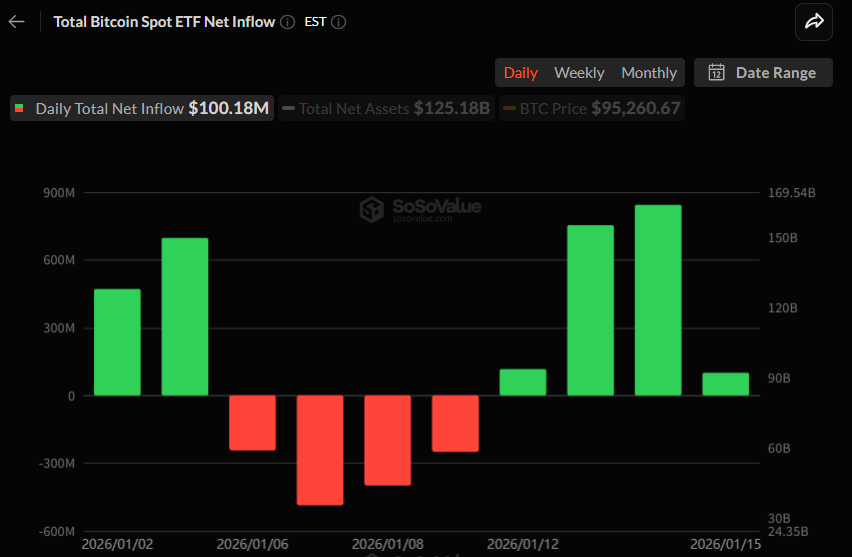Image resolution: width=852 pixels, height=557 pixels.
Task: Select the Daily interval tab
Action: point(520,72)
